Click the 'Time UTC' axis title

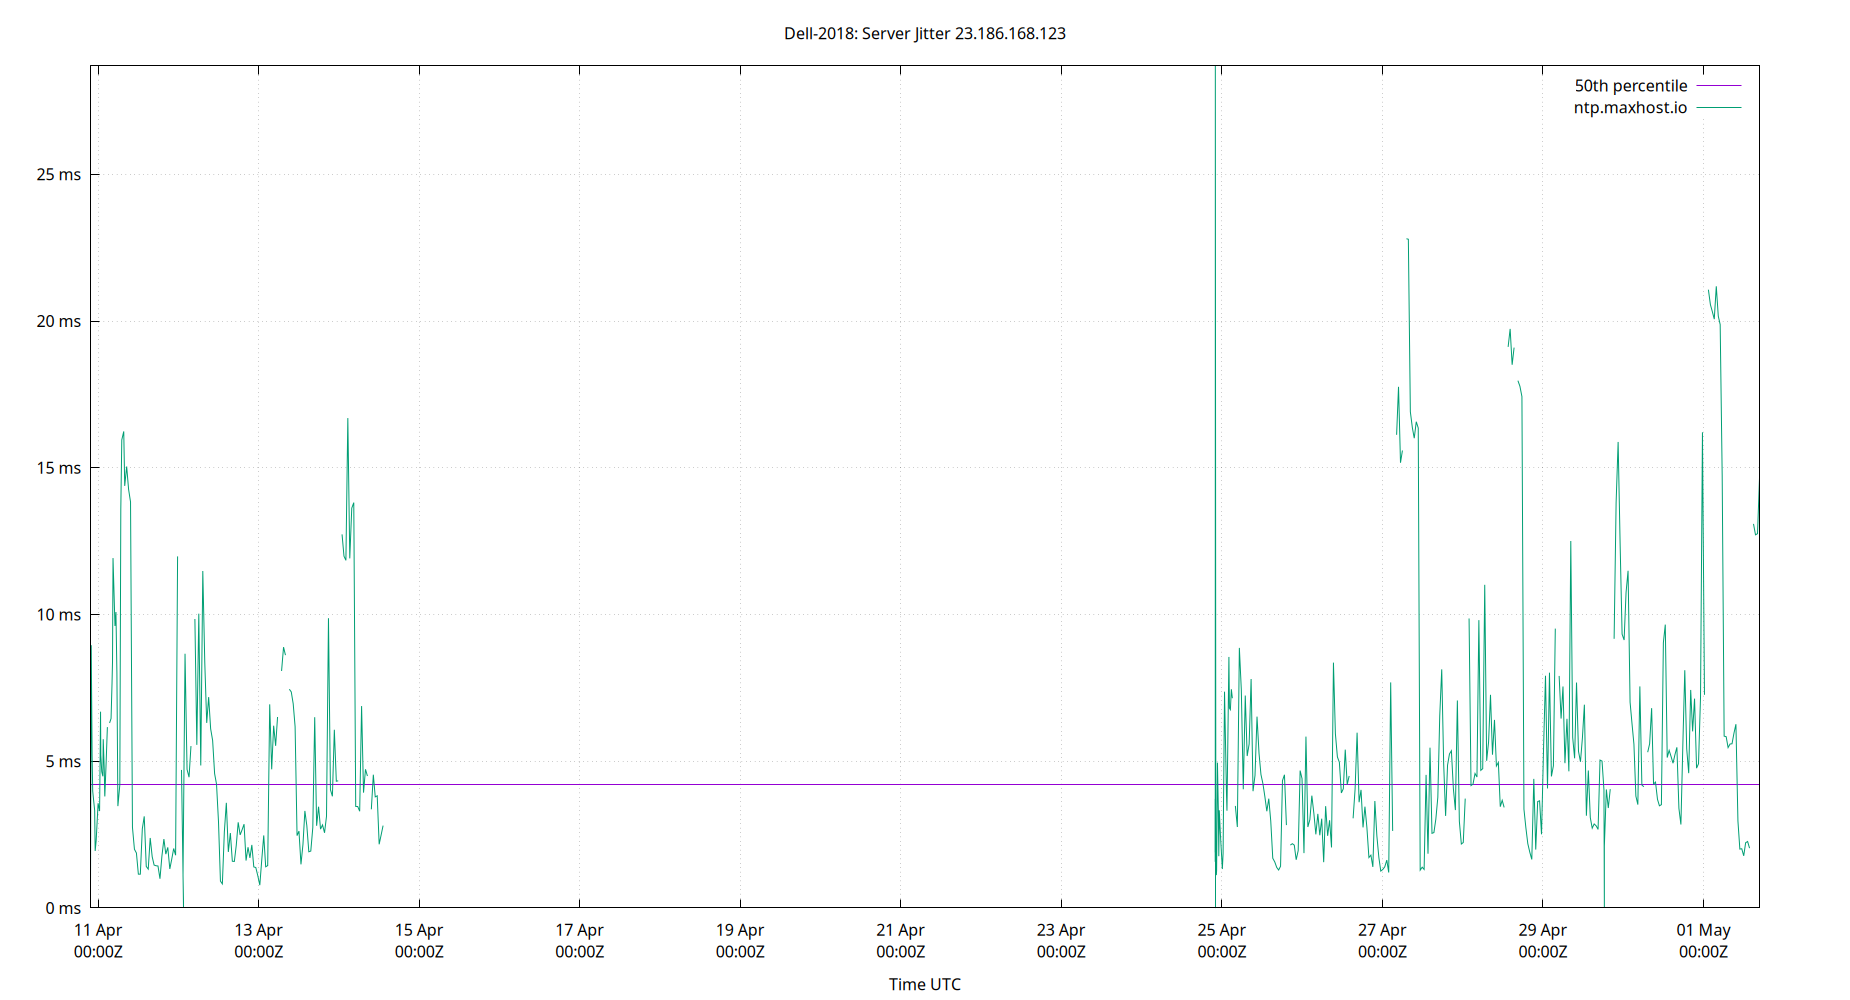point(925,985)
